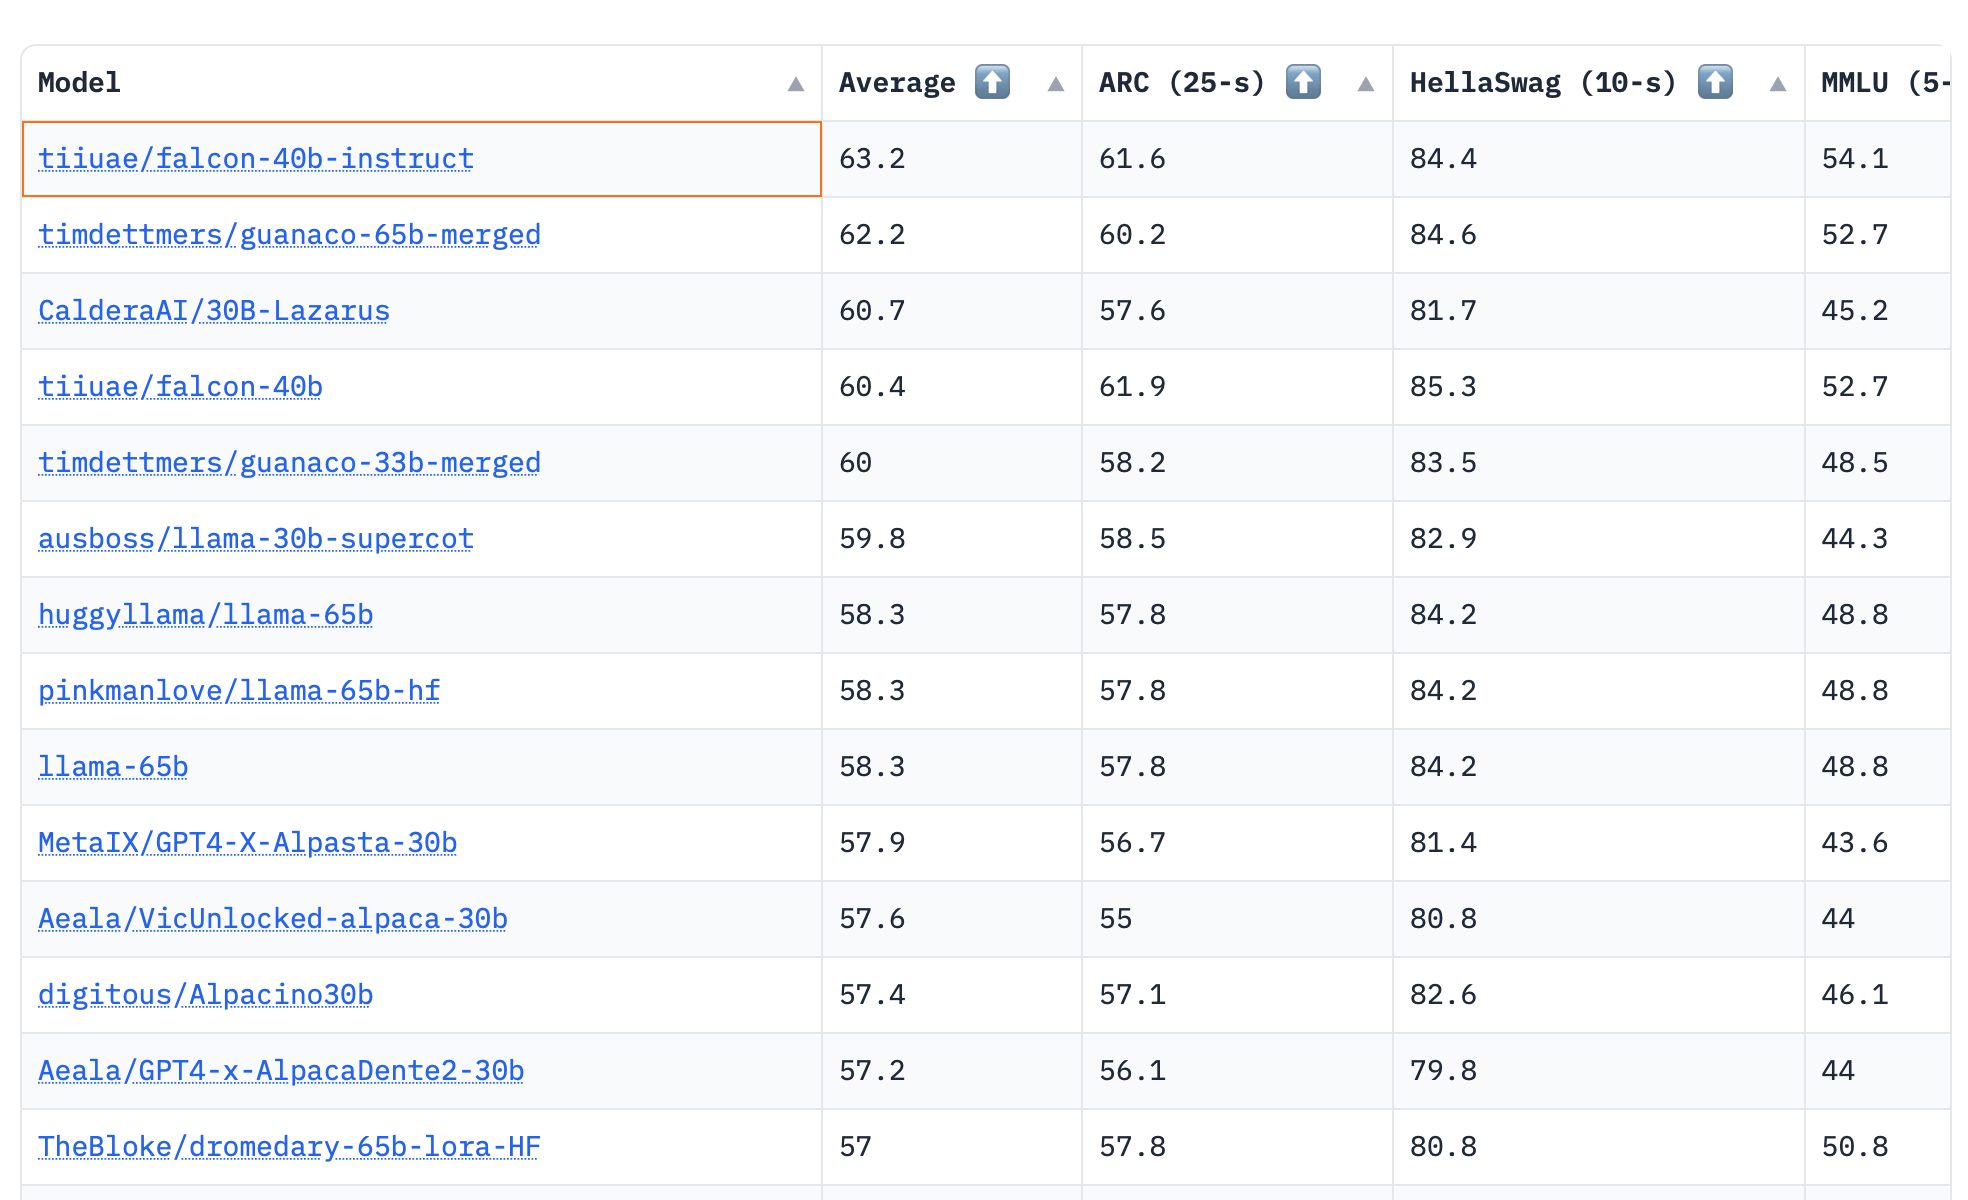Viewport: 1968px width, 1200px height.
Task: Select the 56.7 ARC cell
Action: pyautogui.click(x=1237, y=843)
